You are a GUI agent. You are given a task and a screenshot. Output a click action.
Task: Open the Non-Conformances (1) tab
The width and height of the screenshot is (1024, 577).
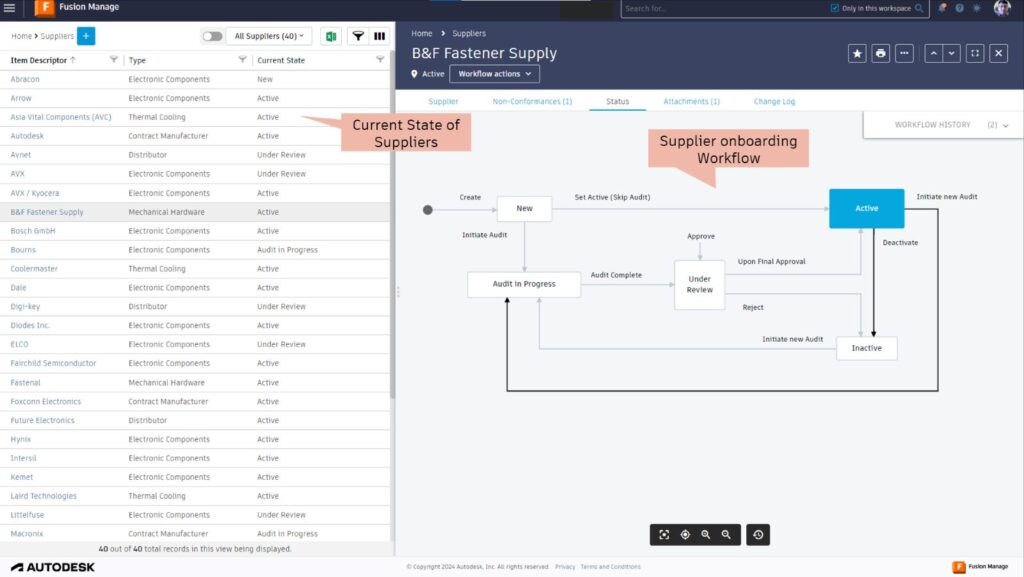point(532,101)
